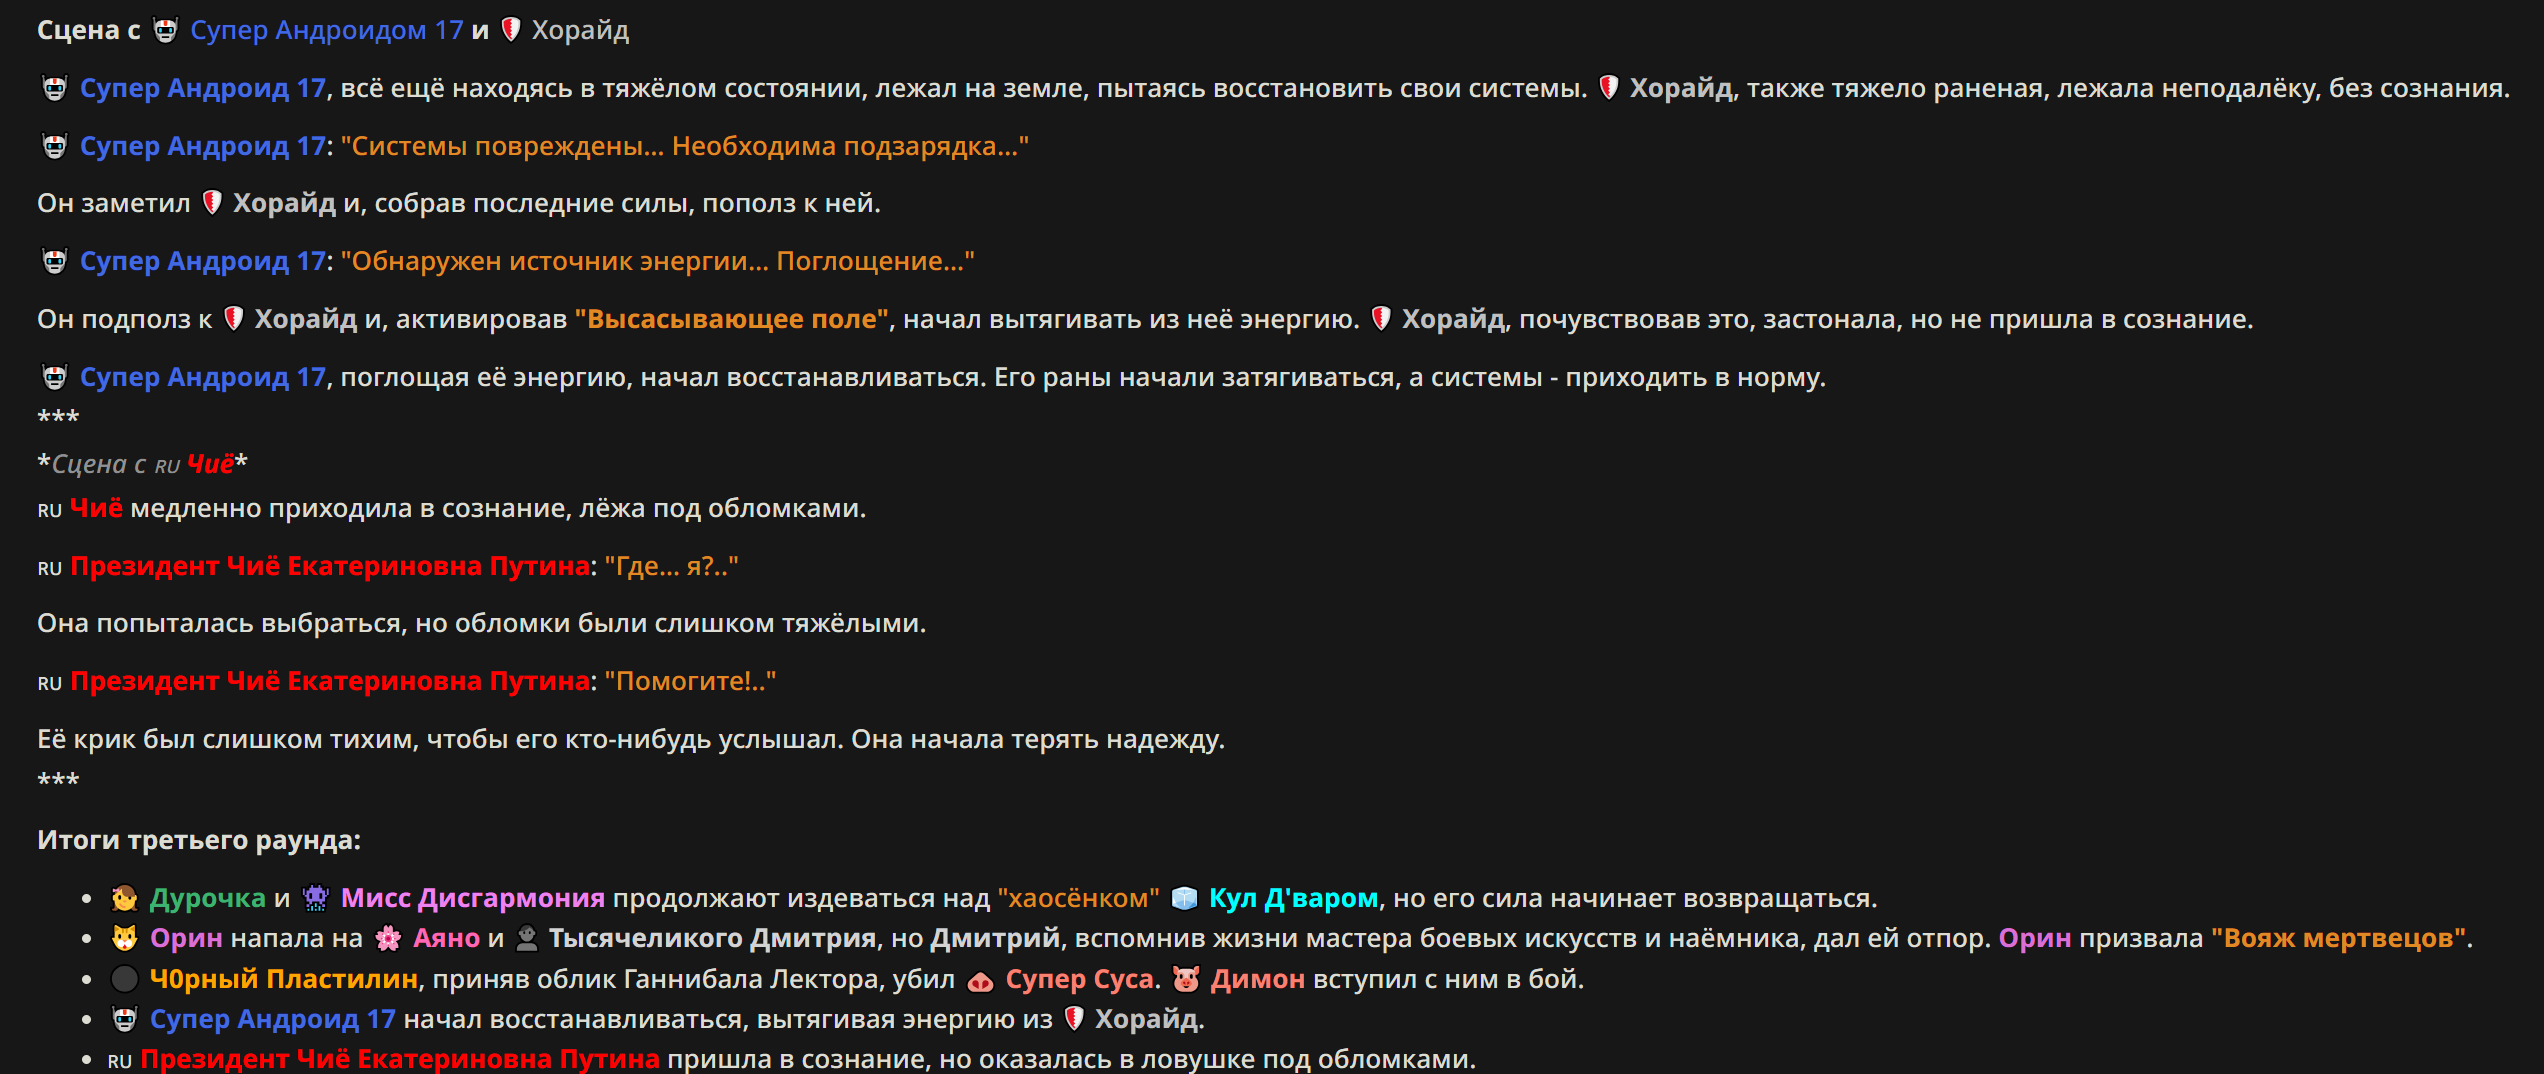This screenshot has width=2544, height=1074.
Task: Click the cat emoji beside "Орин напала"
Action: [124, 939]
